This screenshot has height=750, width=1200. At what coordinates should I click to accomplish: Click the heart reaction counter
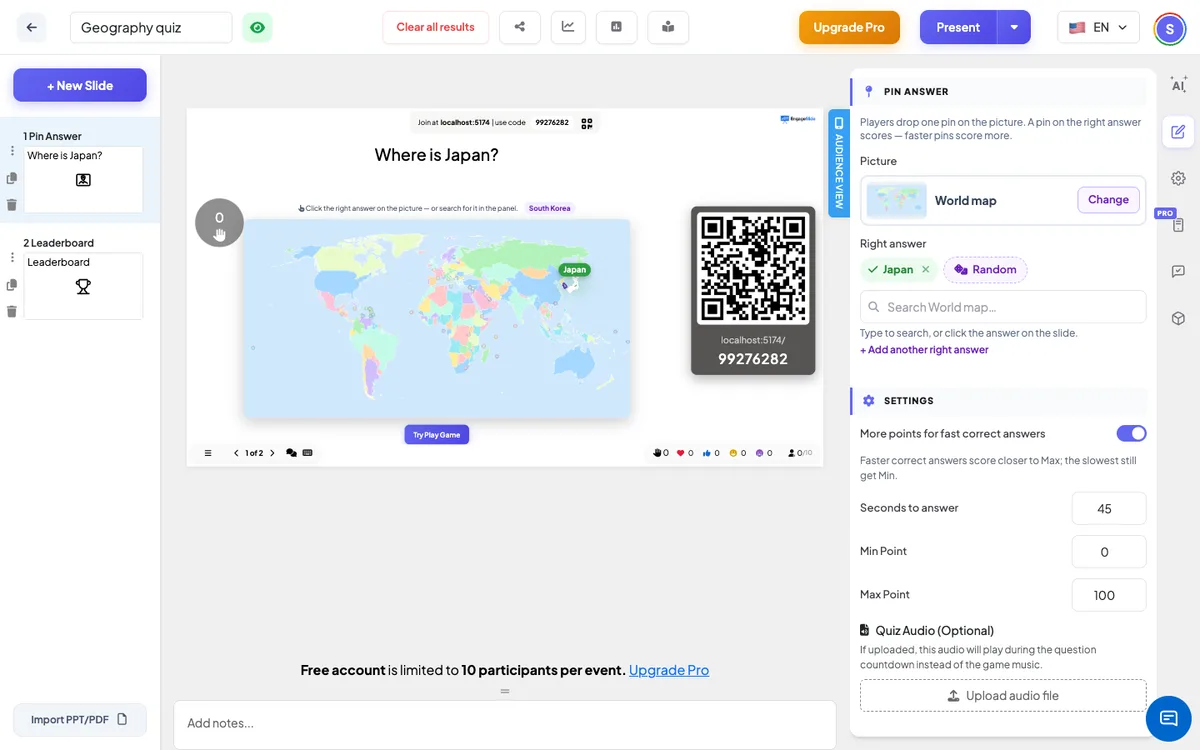685,453
